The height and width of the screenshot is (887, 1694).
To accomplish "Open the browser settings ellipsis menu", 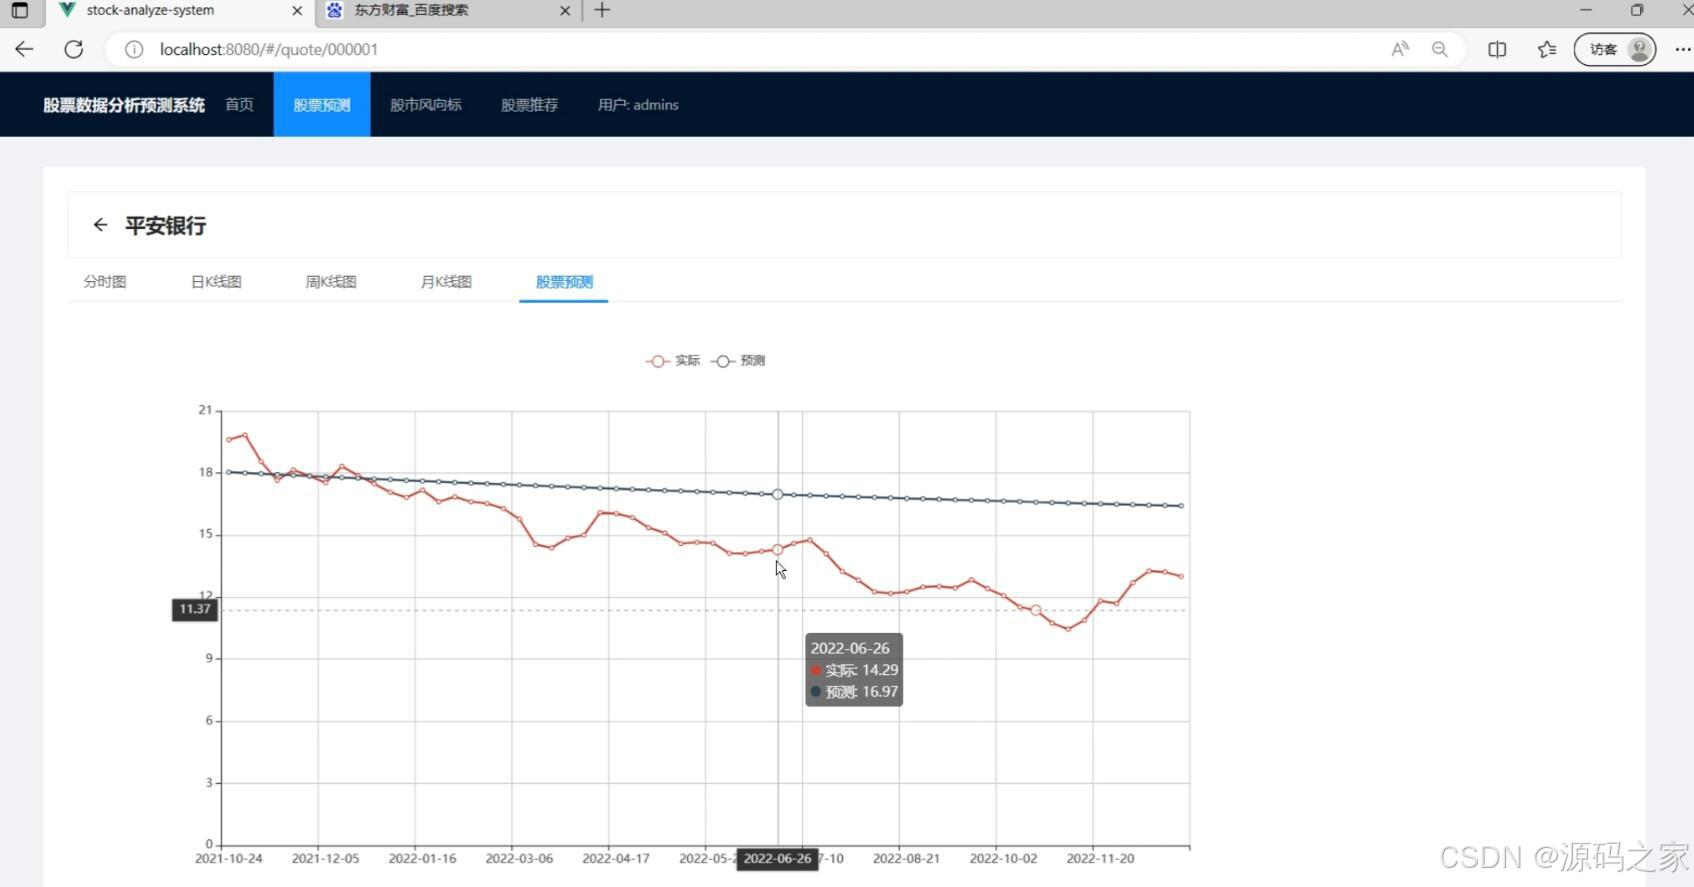I will 1682,49.
